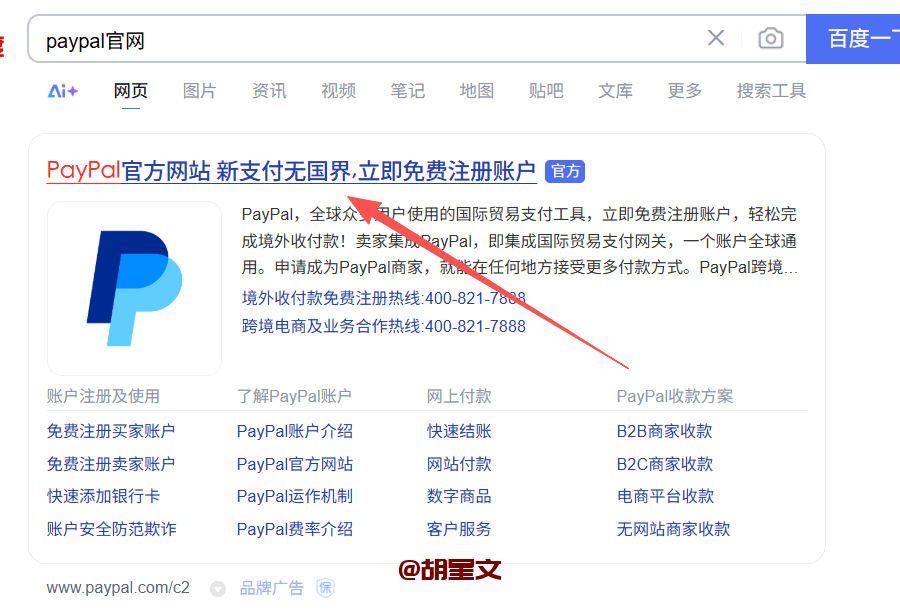Viewport: 900px width, 610px height.
Task: Clear the search box with X icon
Action: pyautogui.click(x=716, y=39)
